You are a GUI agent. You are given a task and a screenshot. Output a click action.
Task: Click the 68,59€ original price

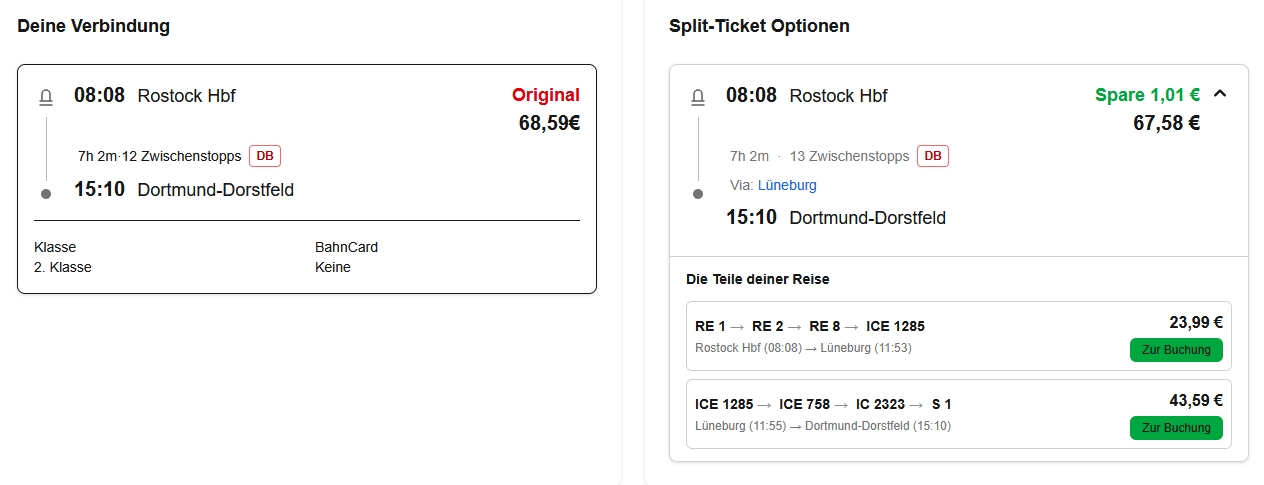pos(549,123)
